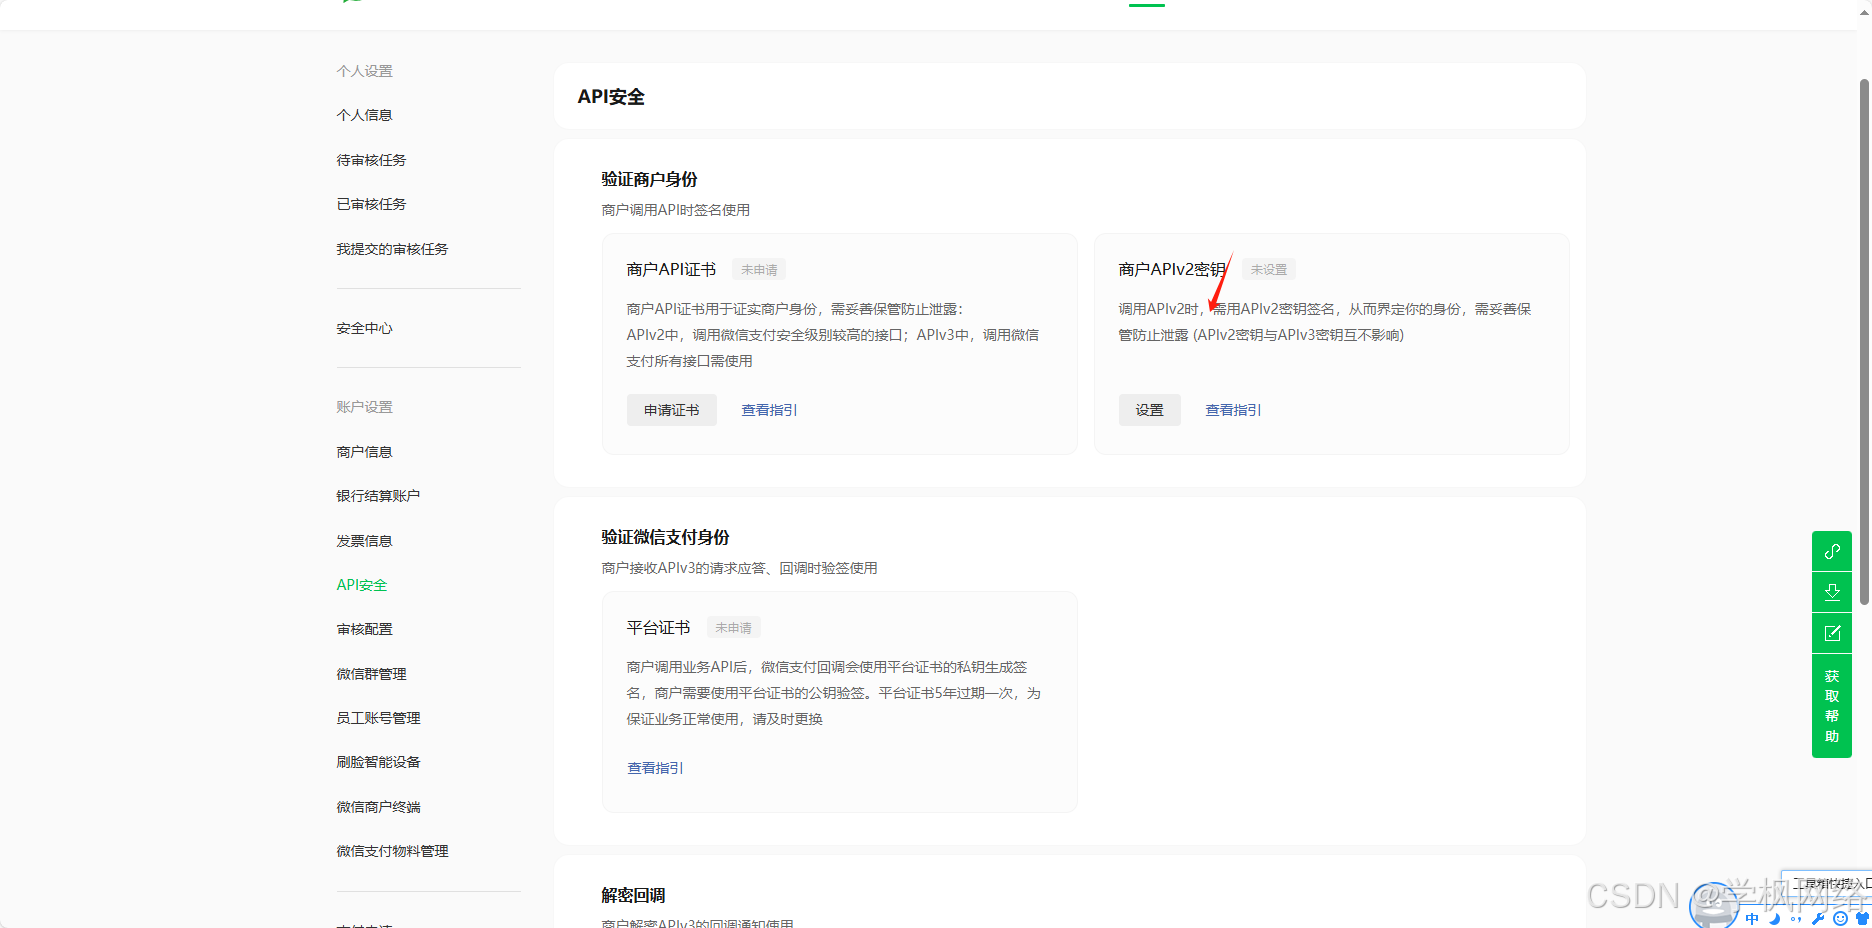Viewport: 1872px width, 928px height.
Task: Click the 未设置 badge beside 商户APIv2密钥
Action: point(1269,270)
